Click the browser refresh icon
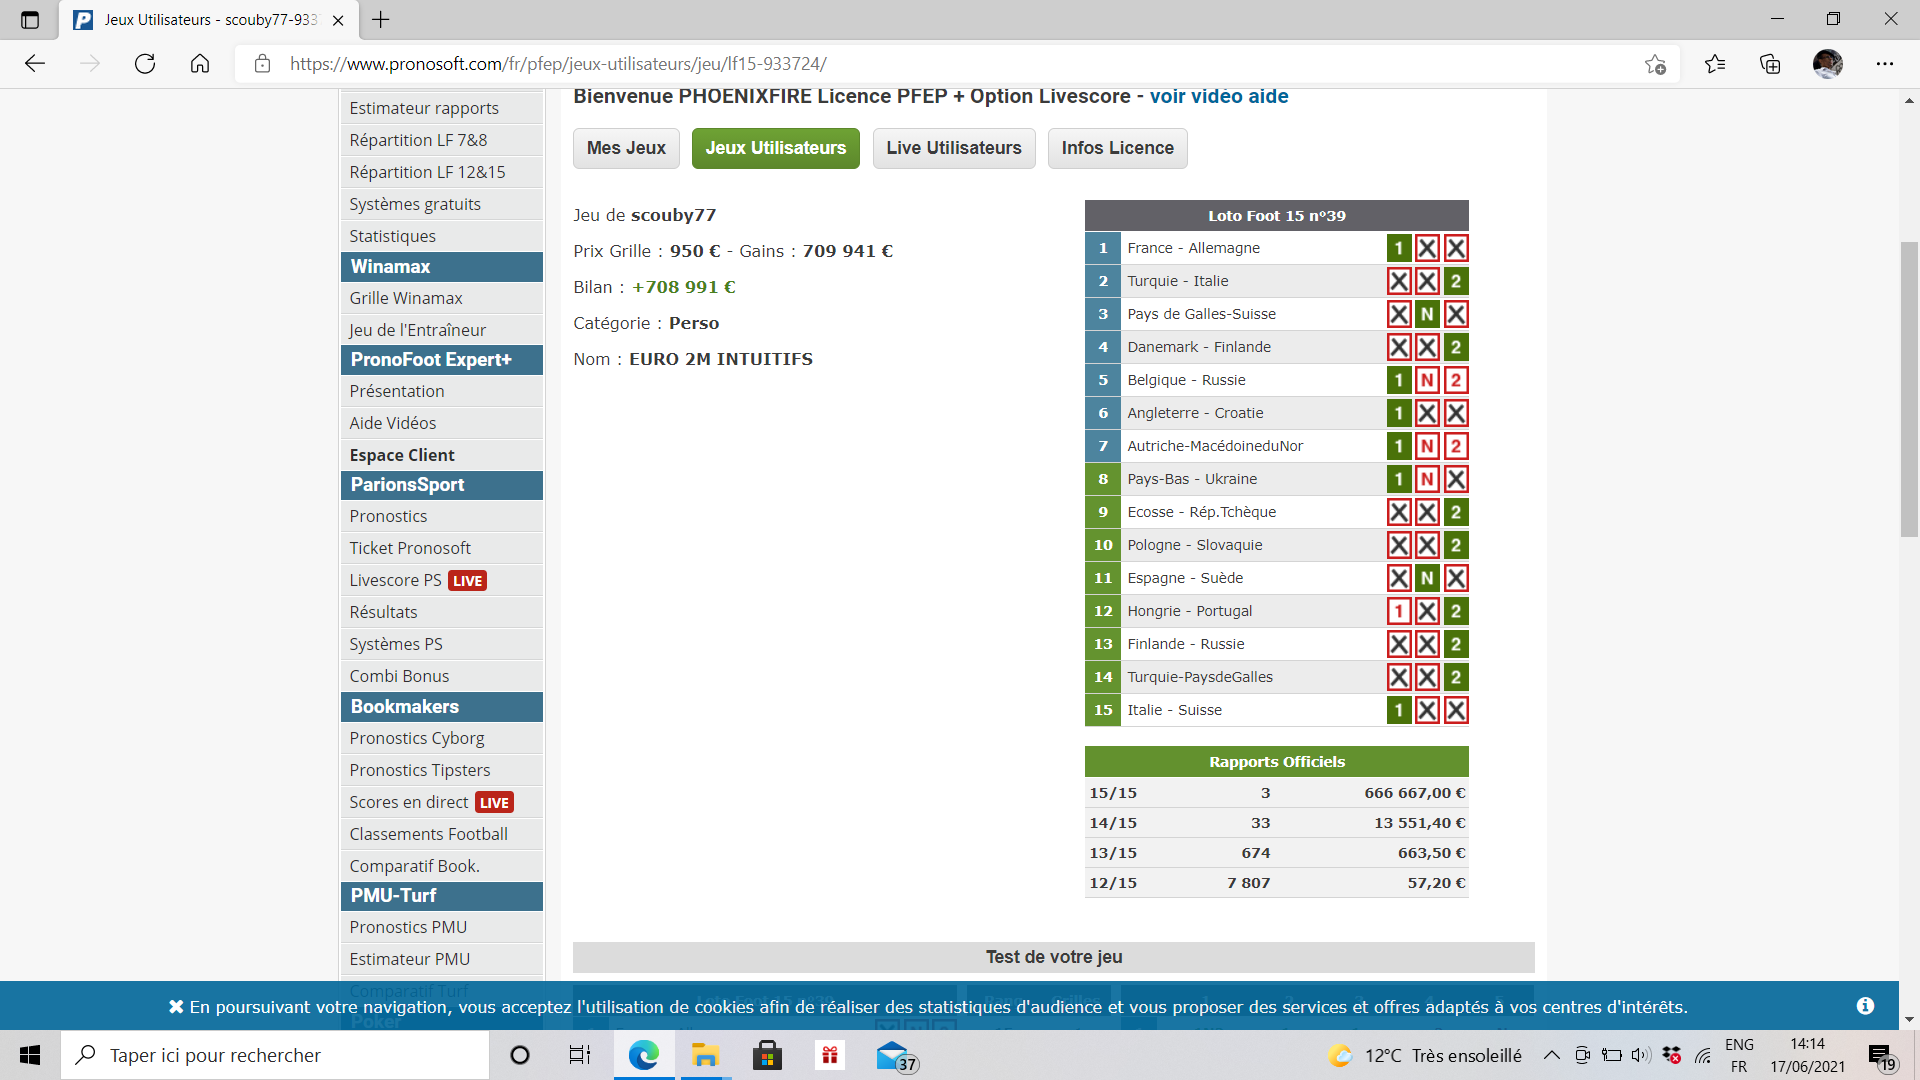The height and width of the screenshot is (1080, 1920). (x=145, y=64)
